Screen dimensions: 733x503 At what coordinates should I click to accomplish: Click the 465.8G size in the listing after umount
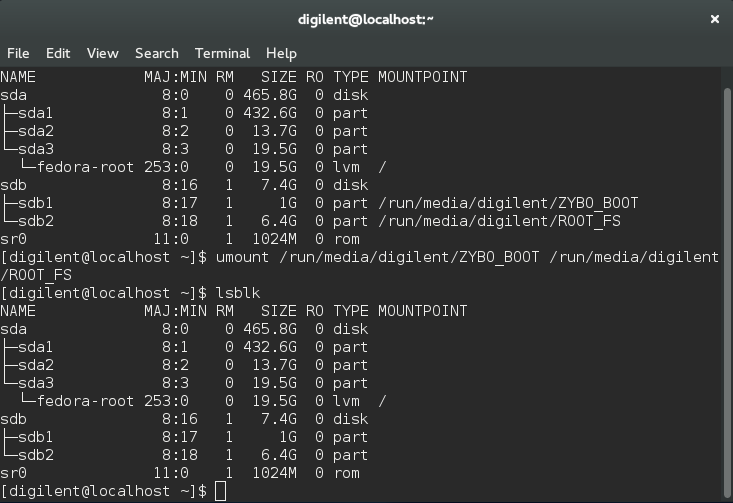pyautogui.click(x=270, y=329)
